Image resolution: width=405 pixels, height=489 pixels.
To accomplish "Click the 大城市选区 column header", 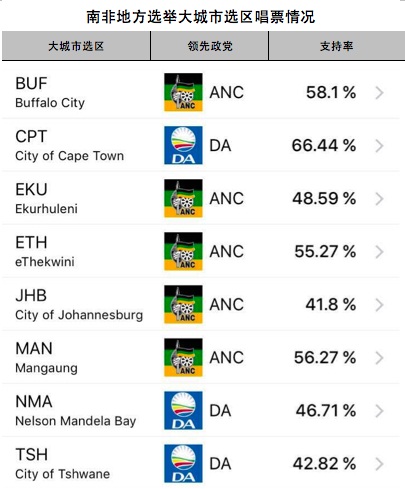I will coord(76,46).
